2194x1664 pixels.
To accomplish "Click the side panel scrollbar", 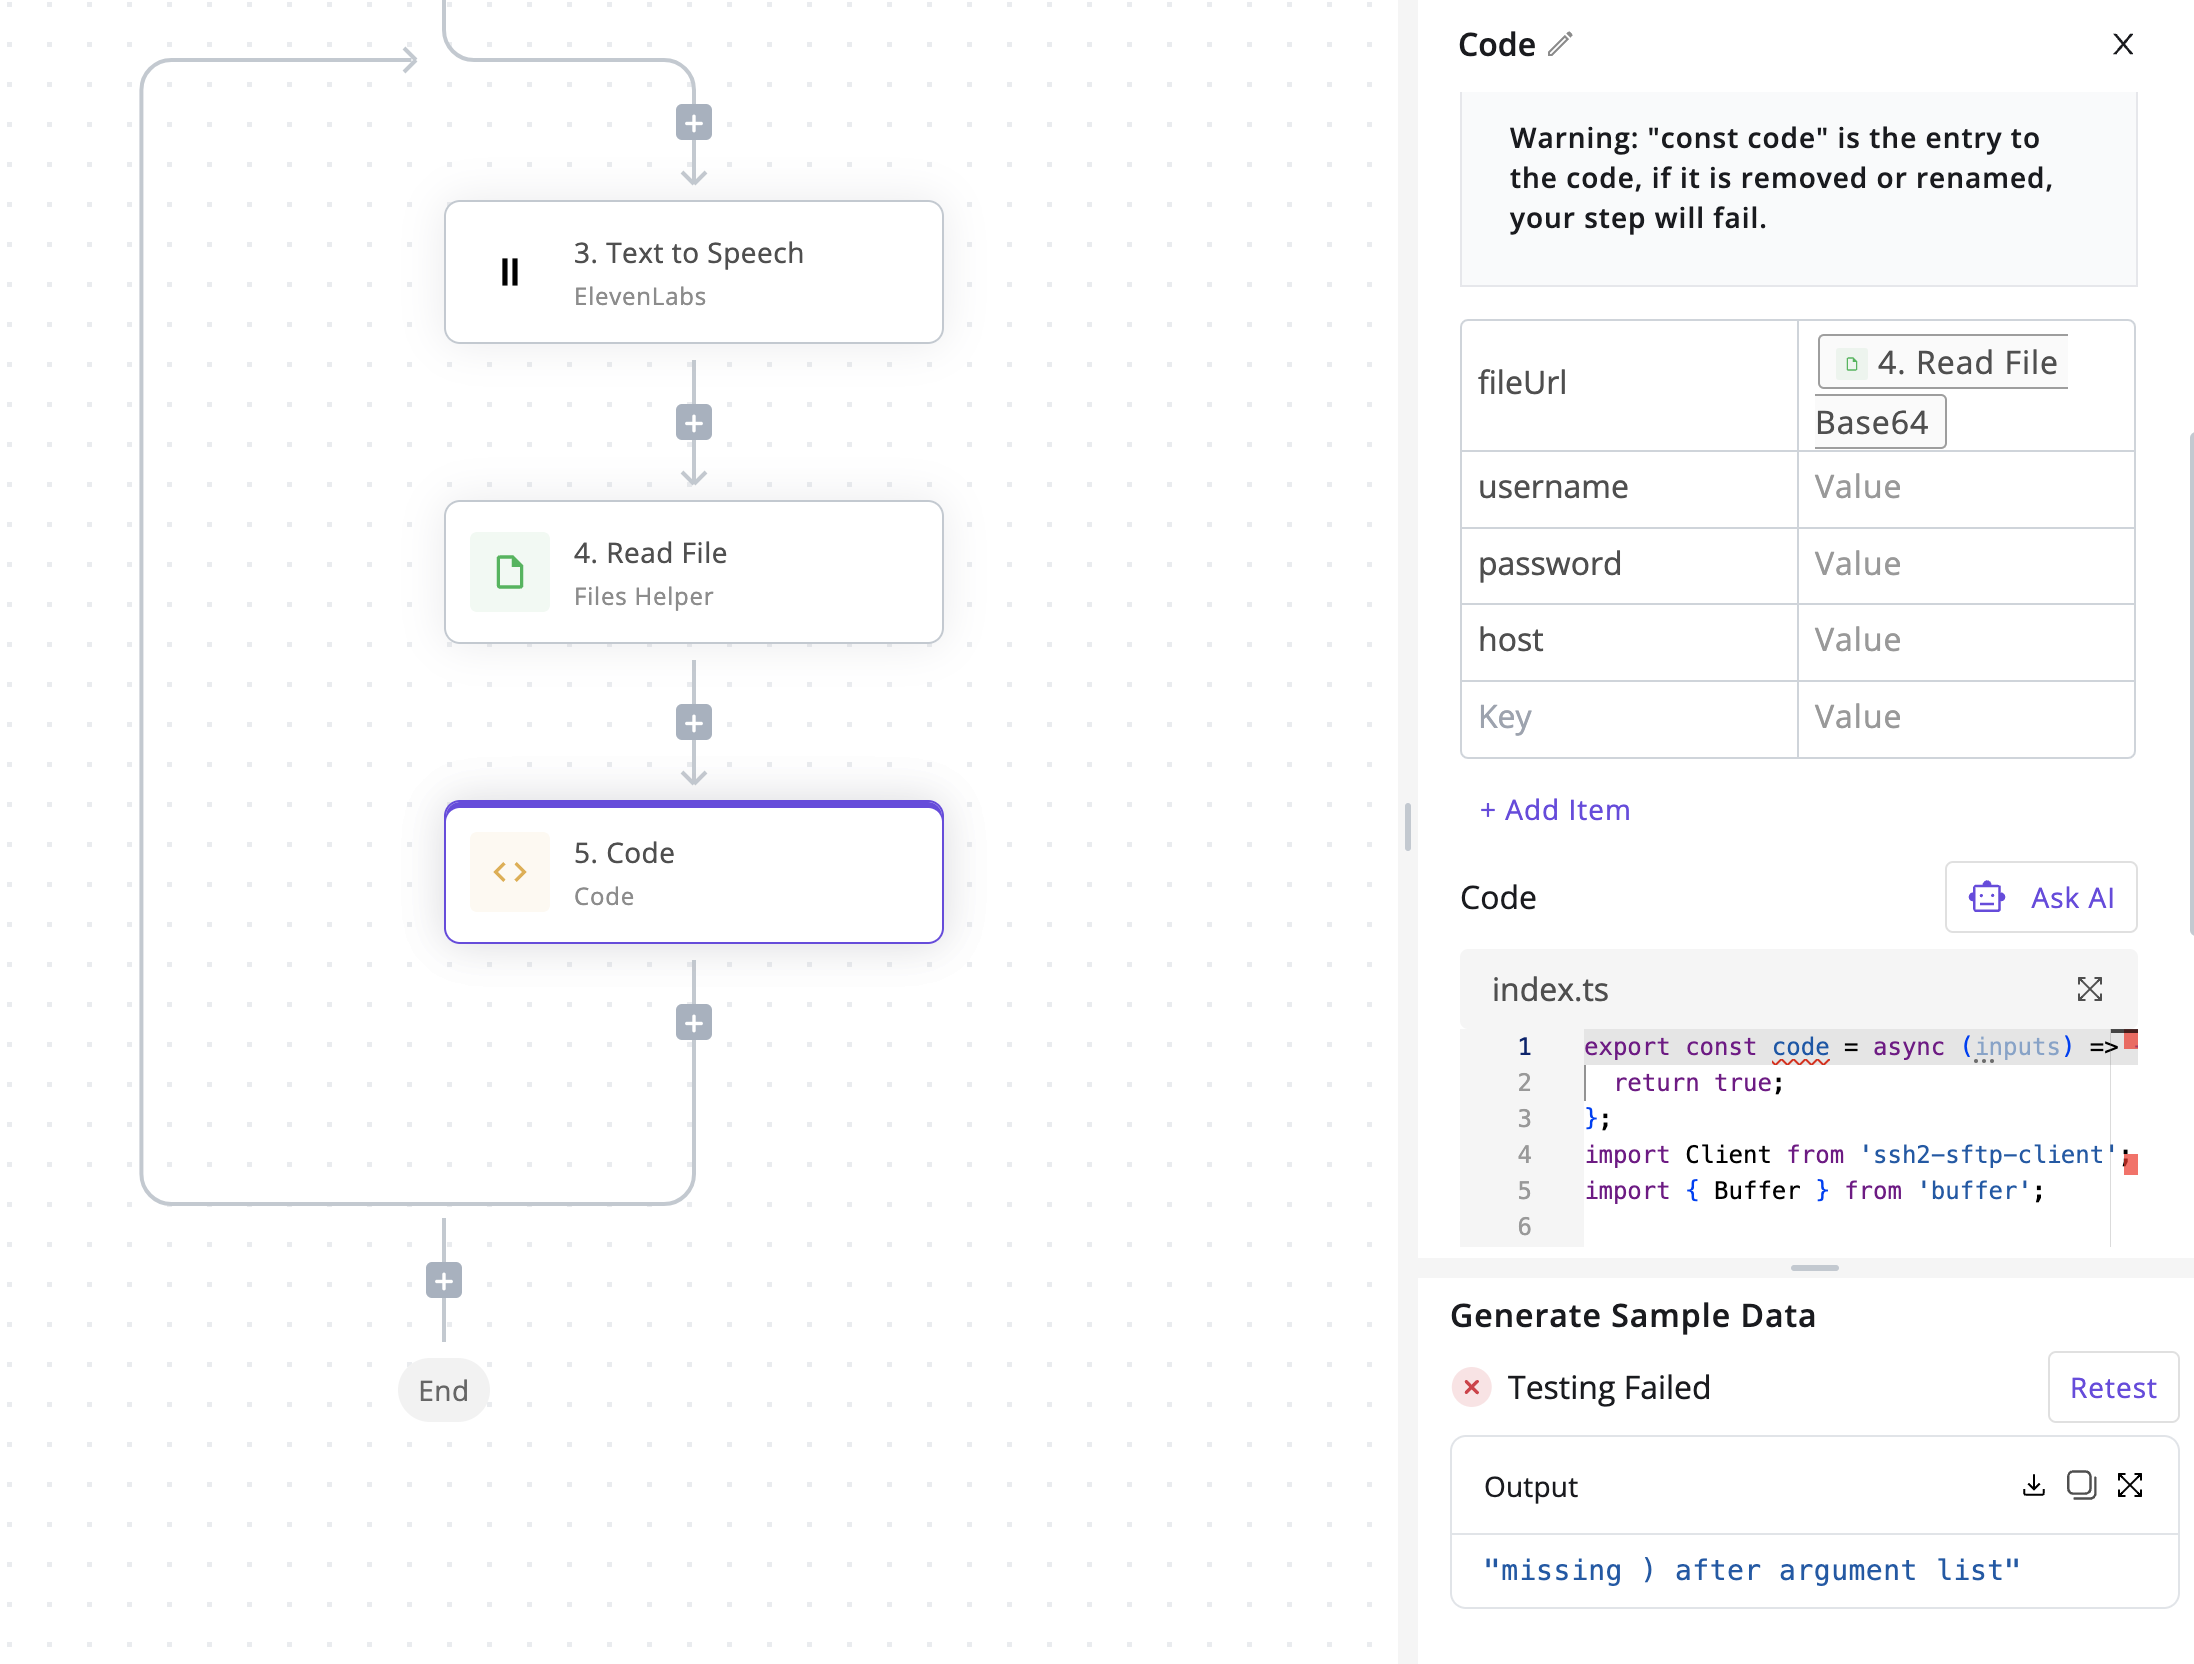I will coord(2190,683).
